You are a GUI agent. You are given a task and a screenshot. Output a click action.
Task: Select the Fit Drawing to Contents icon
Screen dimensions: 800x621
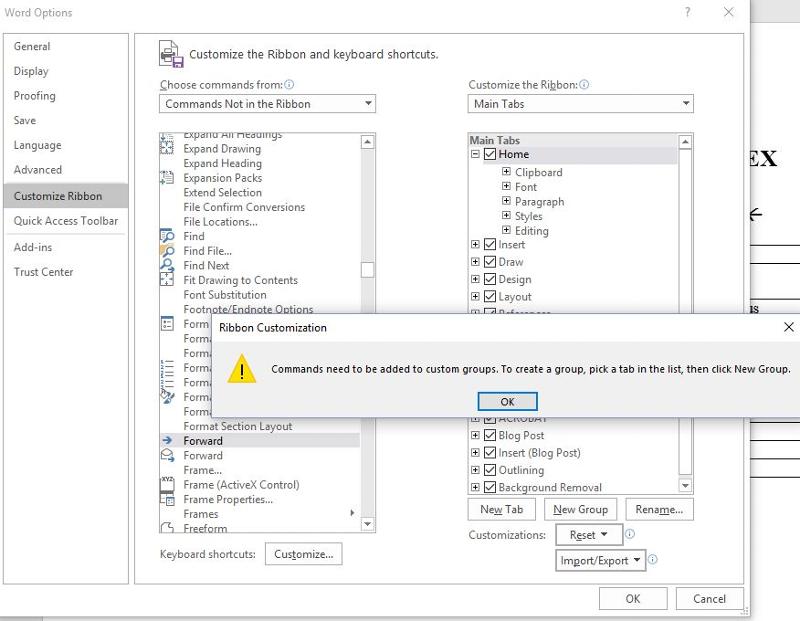tap(167, 281)
